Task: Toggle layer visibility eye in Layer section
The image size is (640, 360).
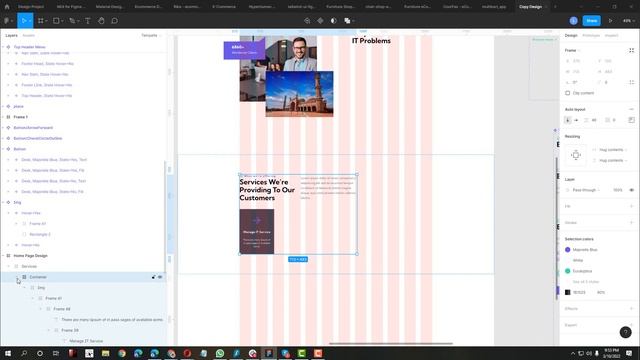Action: coord(631,190)
